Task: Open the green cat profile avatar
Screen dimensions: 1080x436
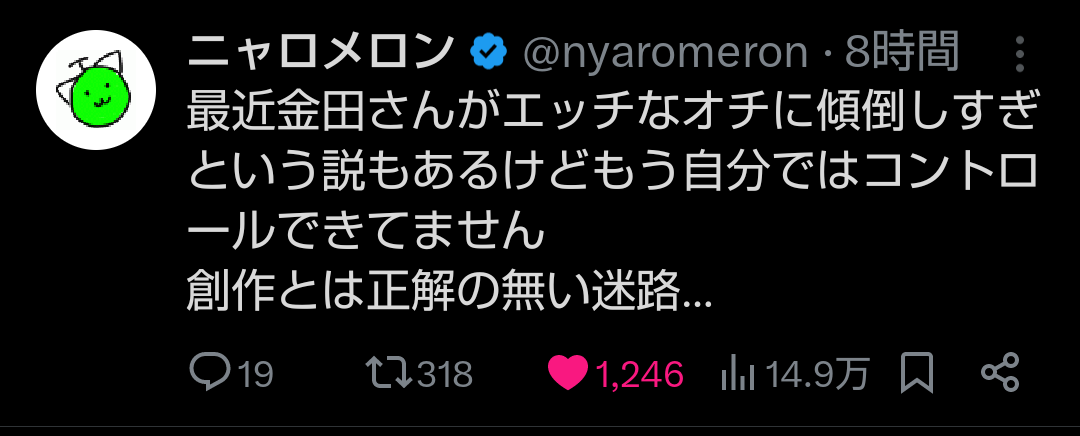Action: (96, 90)
